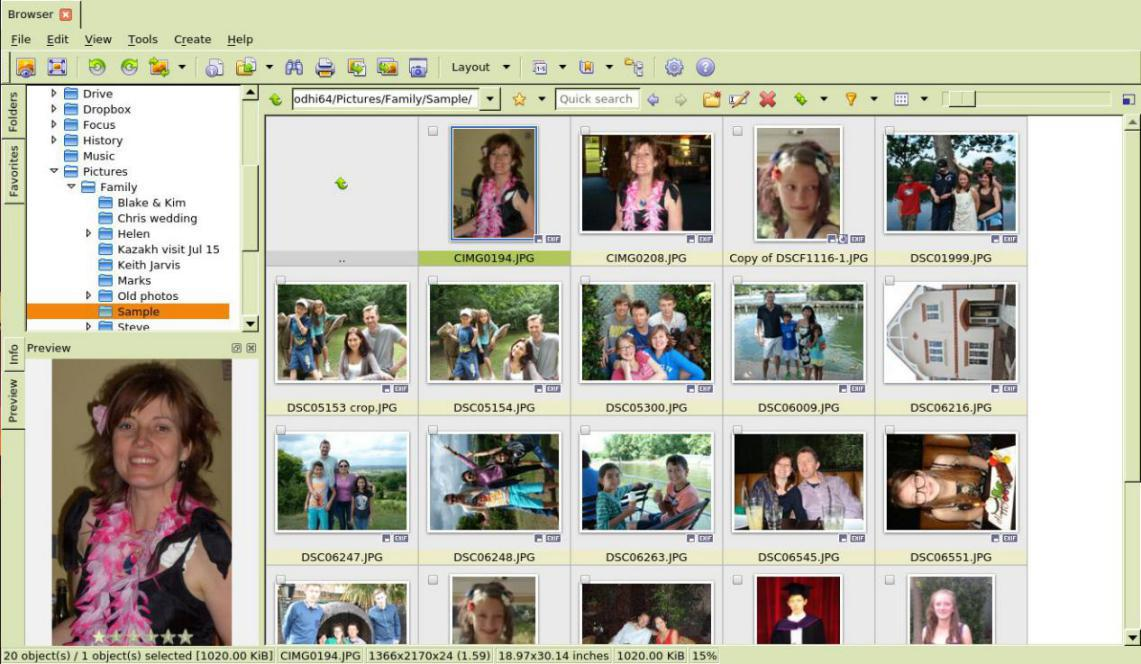This screenshot has width=1141, height=664.
Task: Open the Layout dropdown
Action: point(480,67)
